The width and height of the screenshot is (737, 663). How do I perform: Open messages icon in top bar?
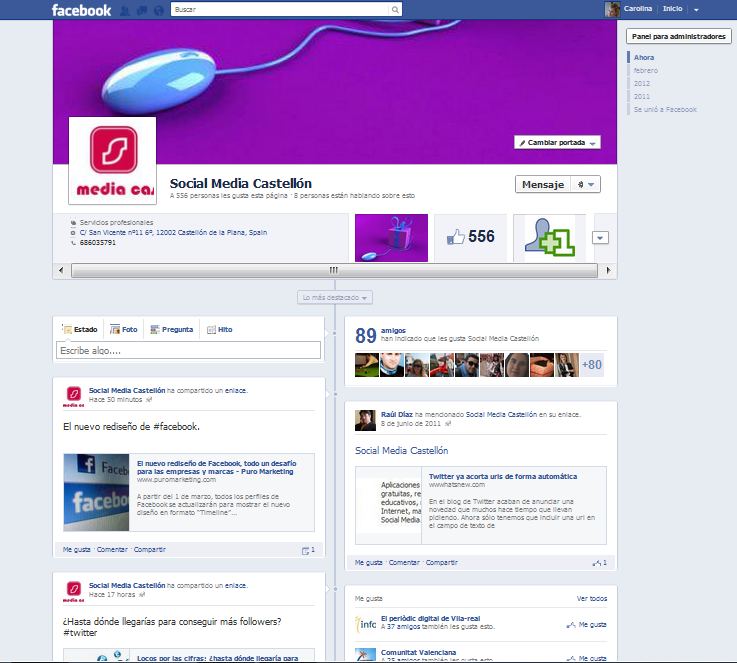click(x=142, y=10)
